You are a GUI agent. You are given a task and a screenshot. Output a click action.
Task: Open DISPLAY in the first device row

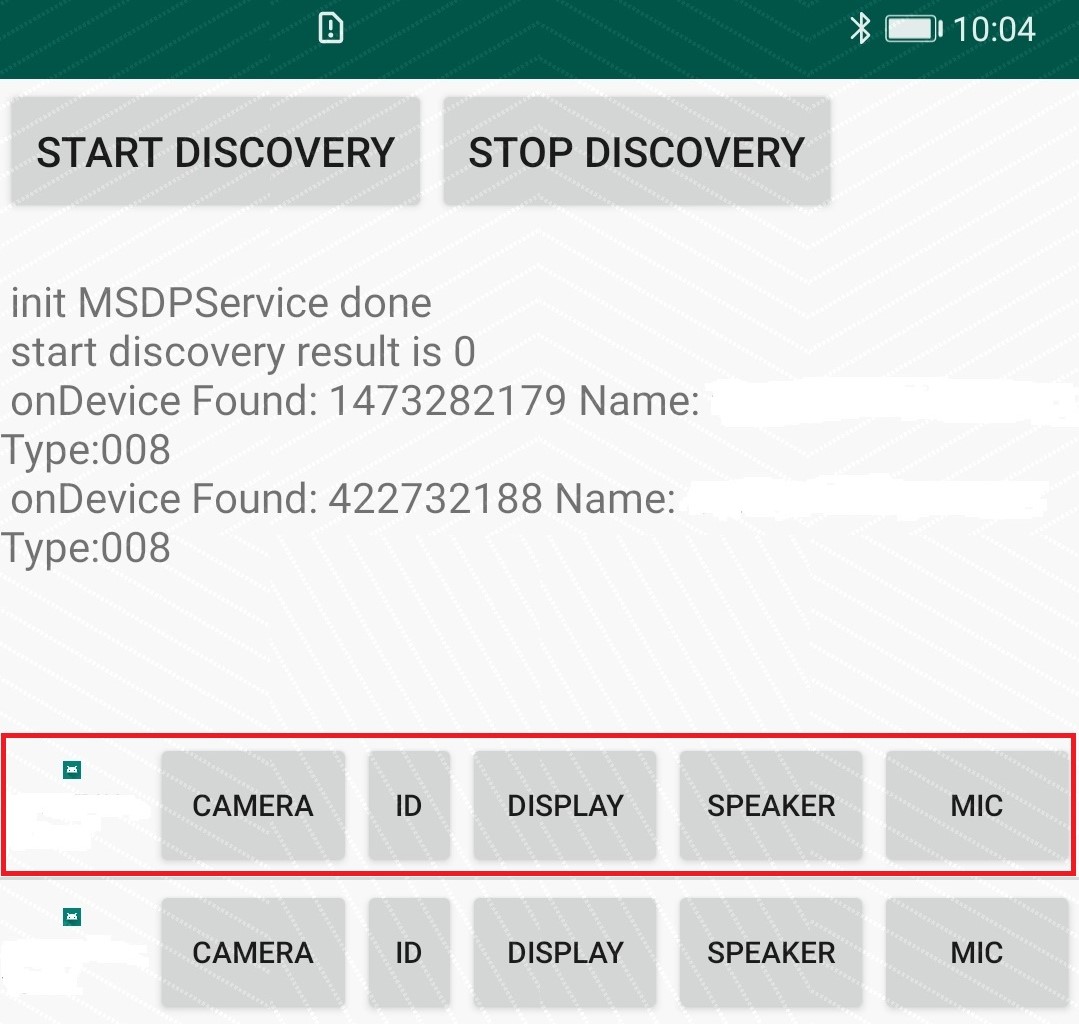(x=565, y=805)
